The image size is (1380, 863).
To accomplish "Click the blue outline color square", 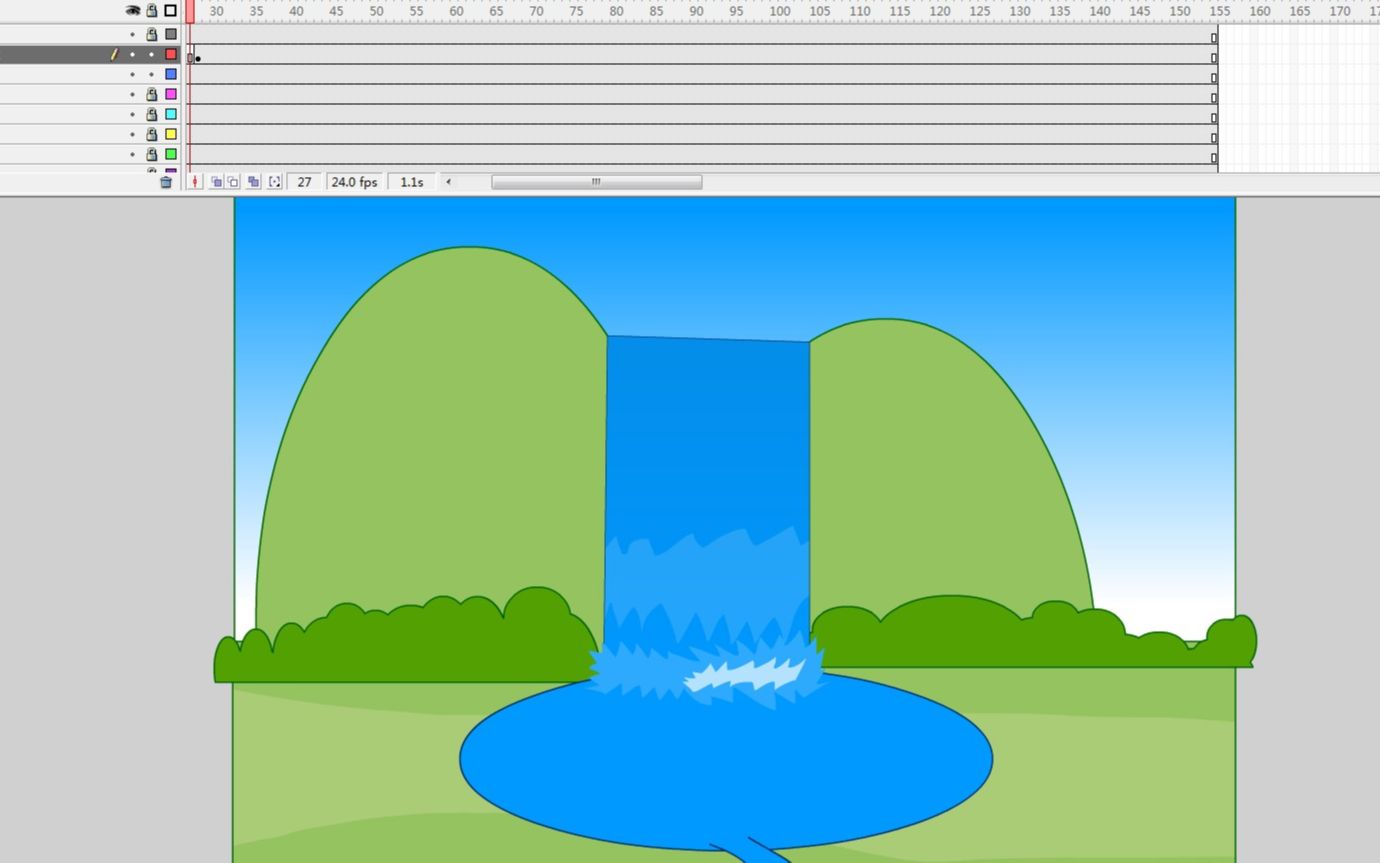I will (171, 74).
